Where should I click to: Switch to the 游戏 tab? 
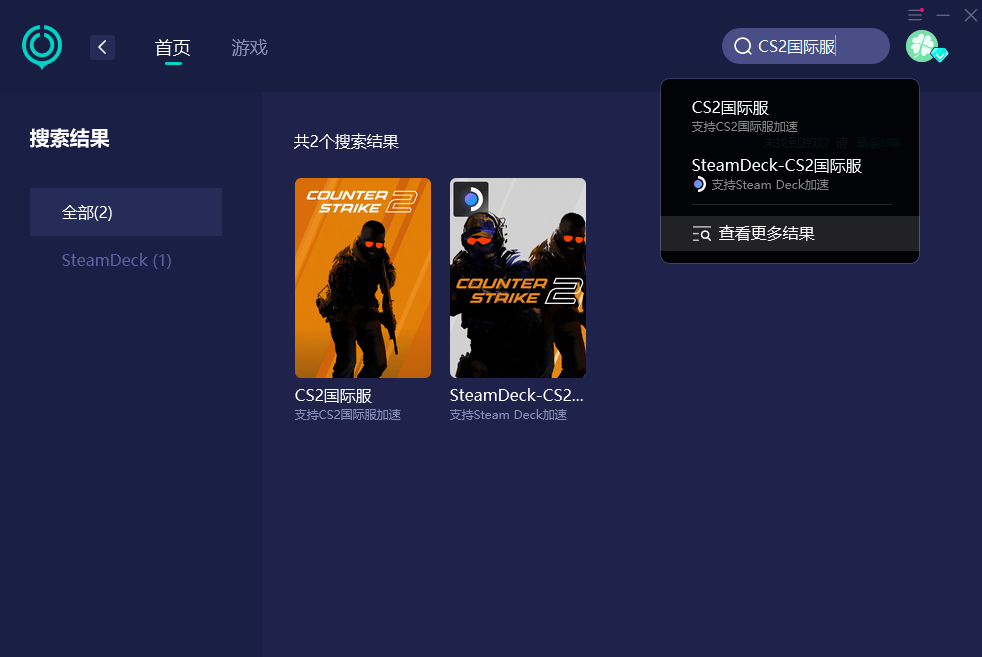[249, 47]
